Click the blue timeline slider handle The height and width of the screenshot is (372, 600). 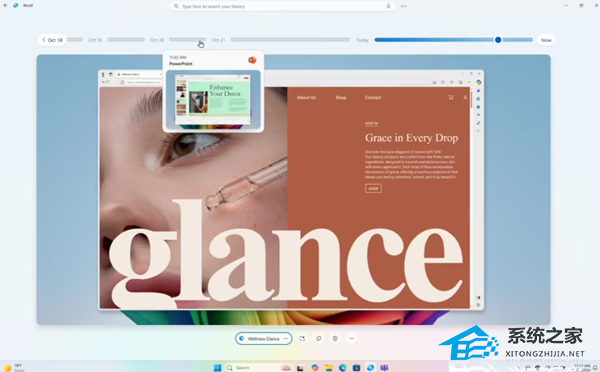pyautogui.click(x=498, y=39)
